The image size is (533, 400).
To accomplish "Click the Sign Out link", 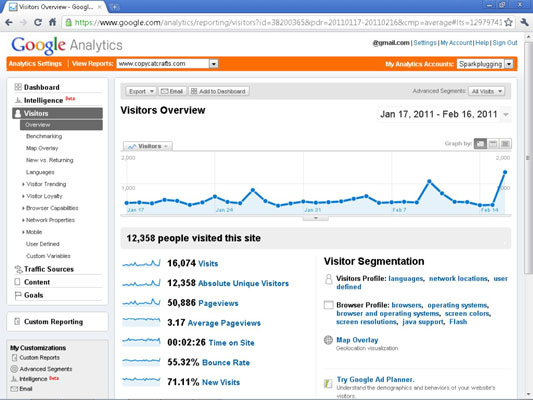I will (505, 43).
